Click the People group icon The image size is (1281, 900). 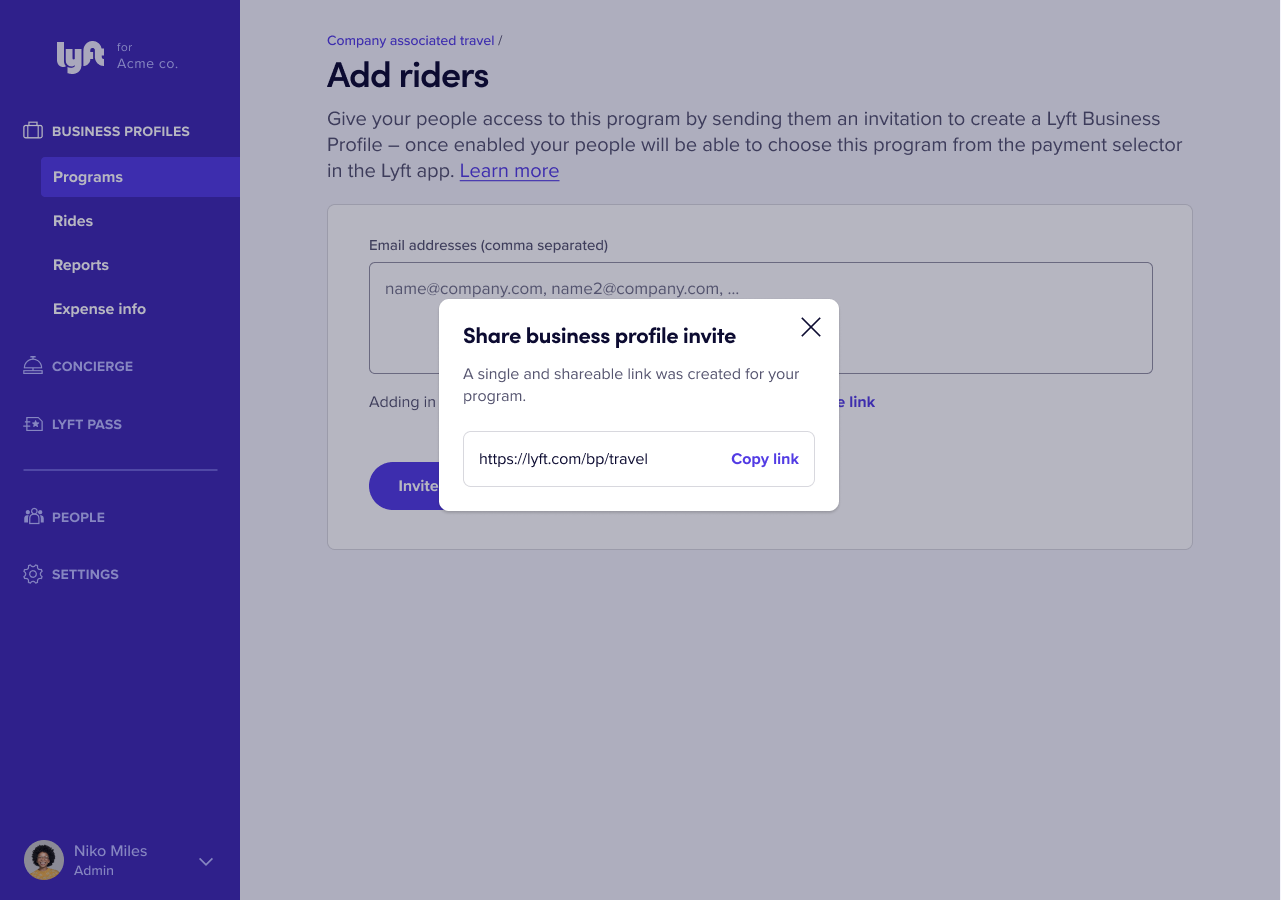[x=33, y=517]
